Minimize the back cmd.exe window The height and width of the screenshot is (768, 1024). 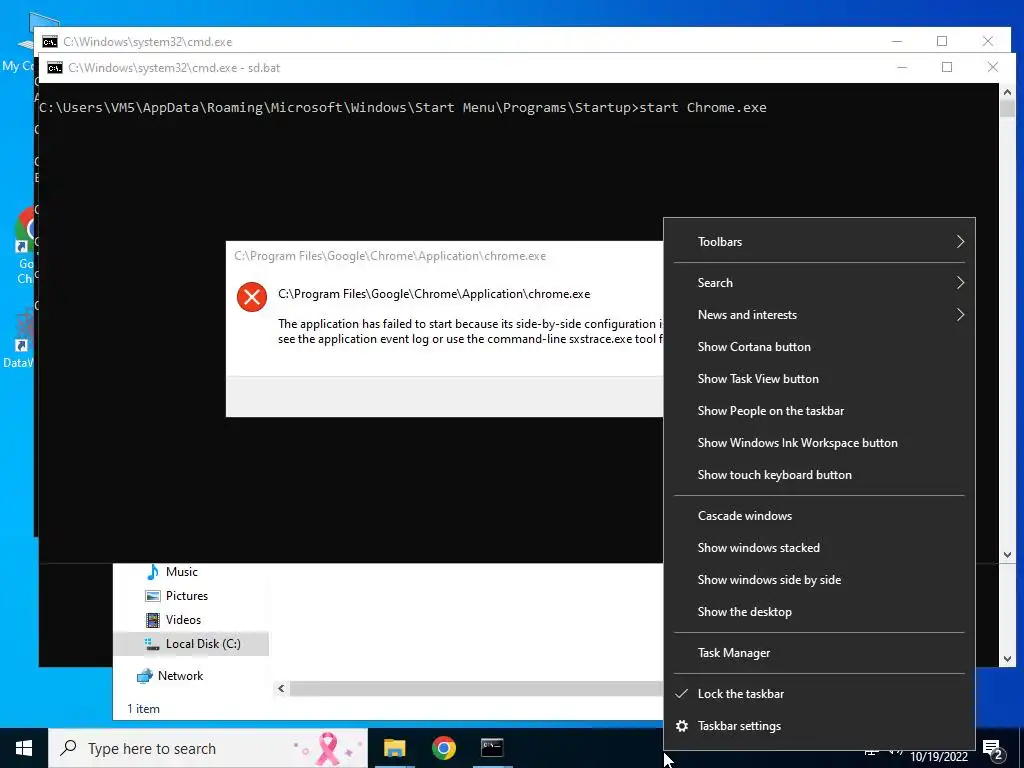pyautogui.click(x=897, y=41)
